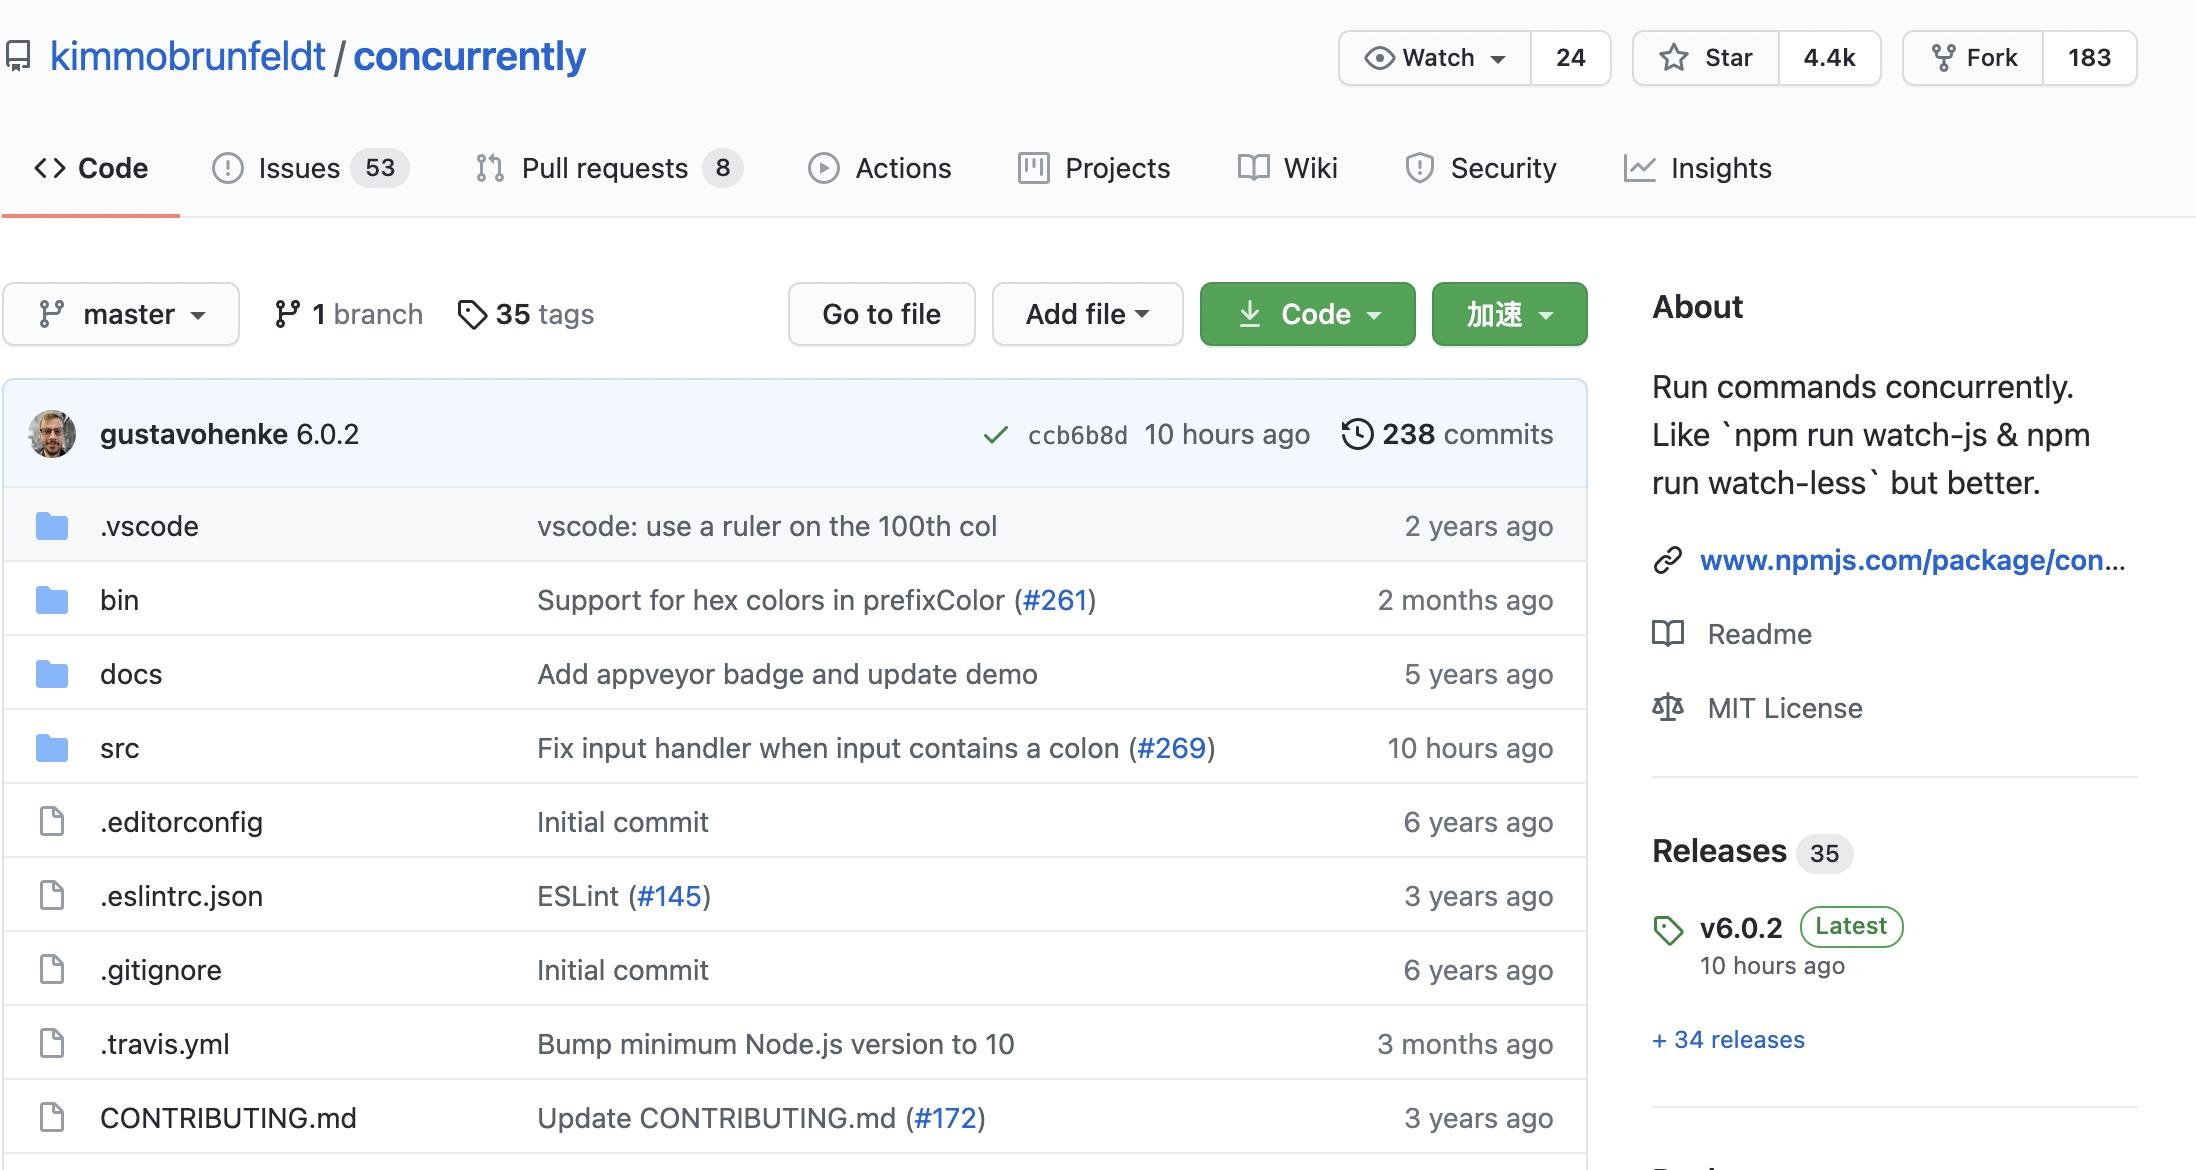
Task: Select the .vscode folder icon
Action: (x=51, y=525)
